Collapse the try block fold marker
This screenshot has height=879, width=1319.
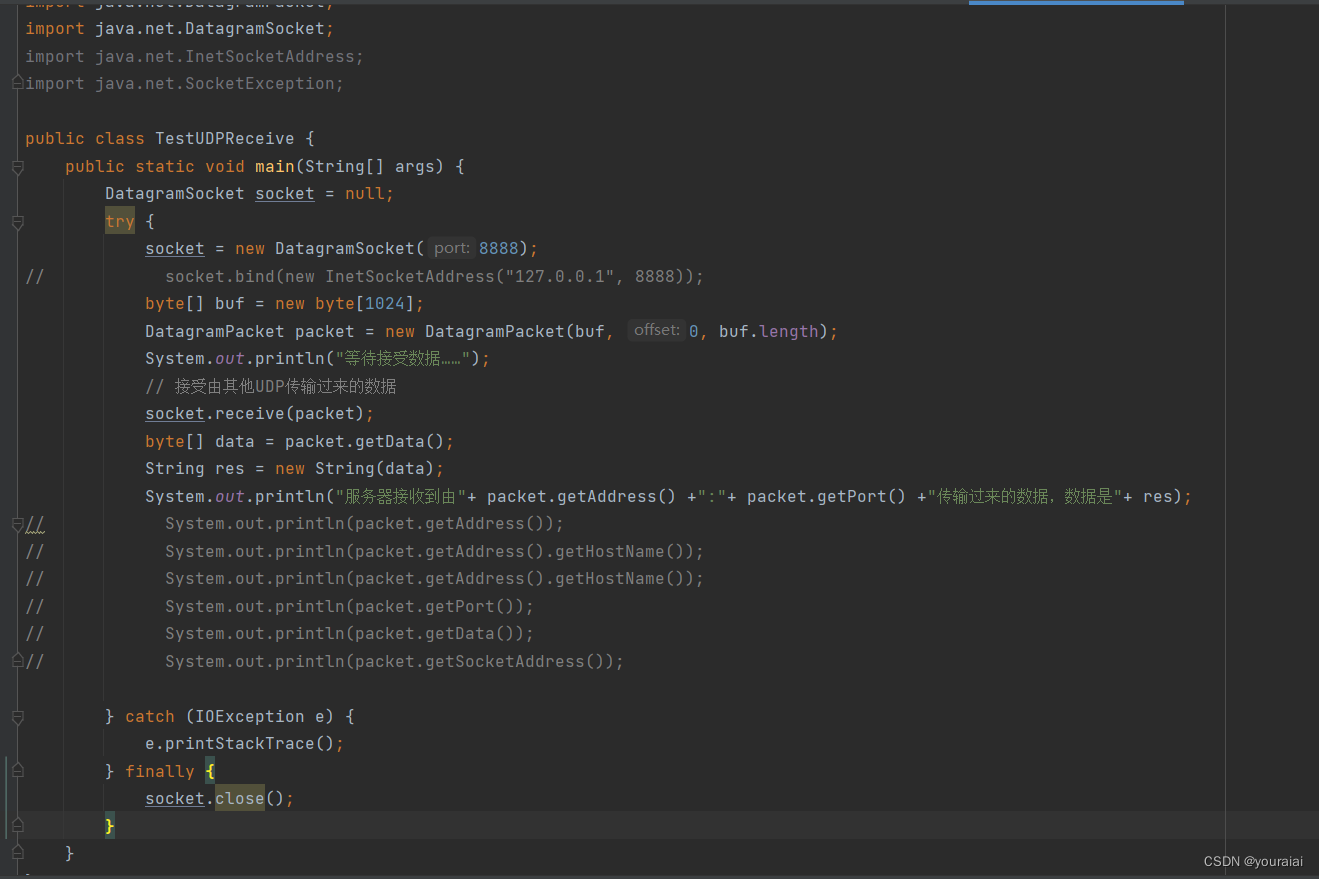pos(17,222)
